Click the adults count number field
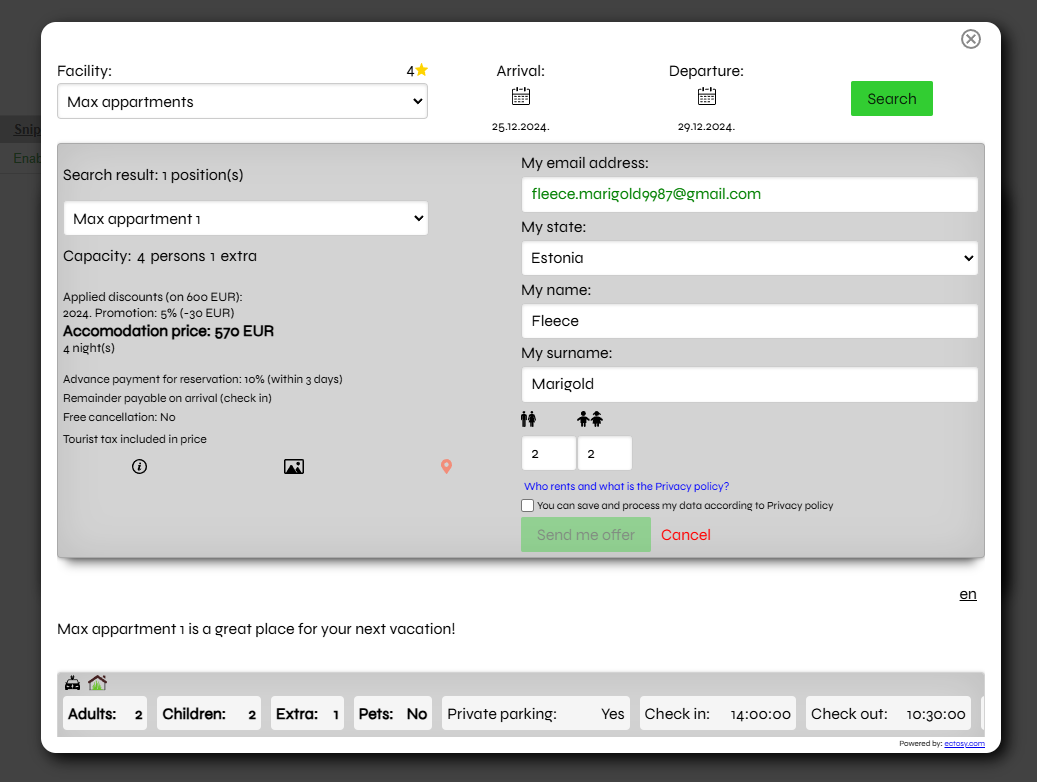The width and height of the screenshot is (1037, 782). coord(548,454)
